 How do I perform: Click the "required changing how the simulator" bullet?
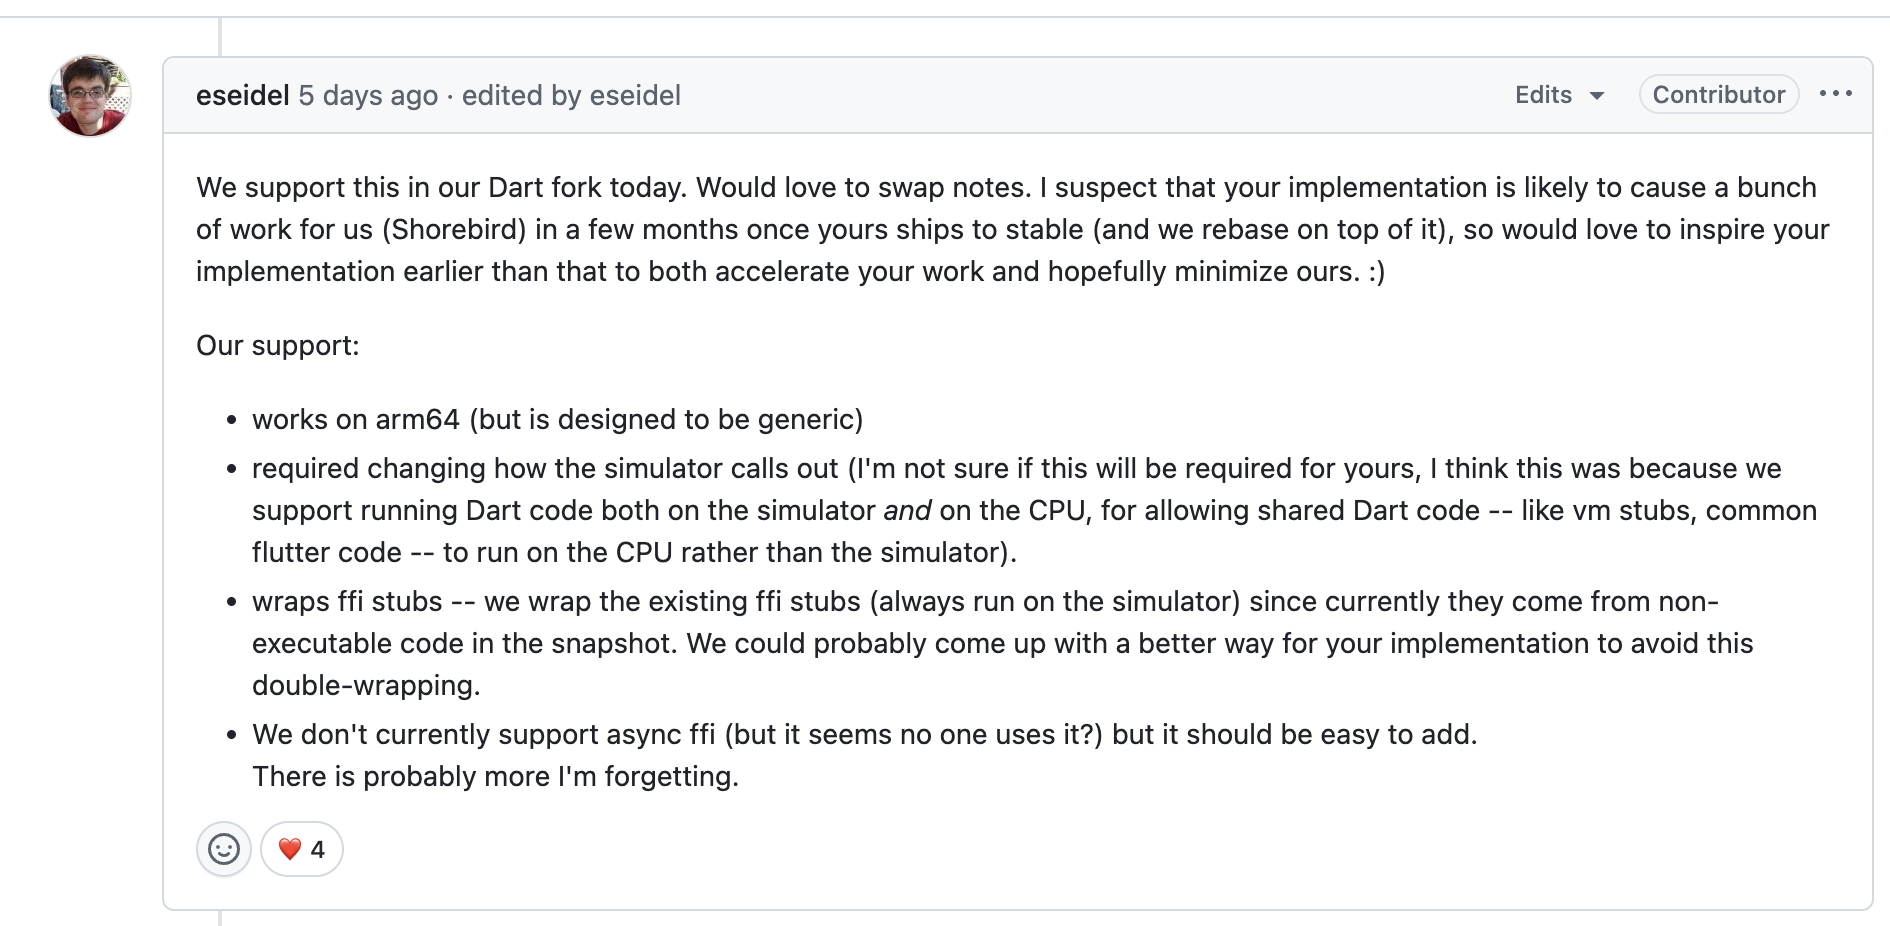click(1034, 510)
